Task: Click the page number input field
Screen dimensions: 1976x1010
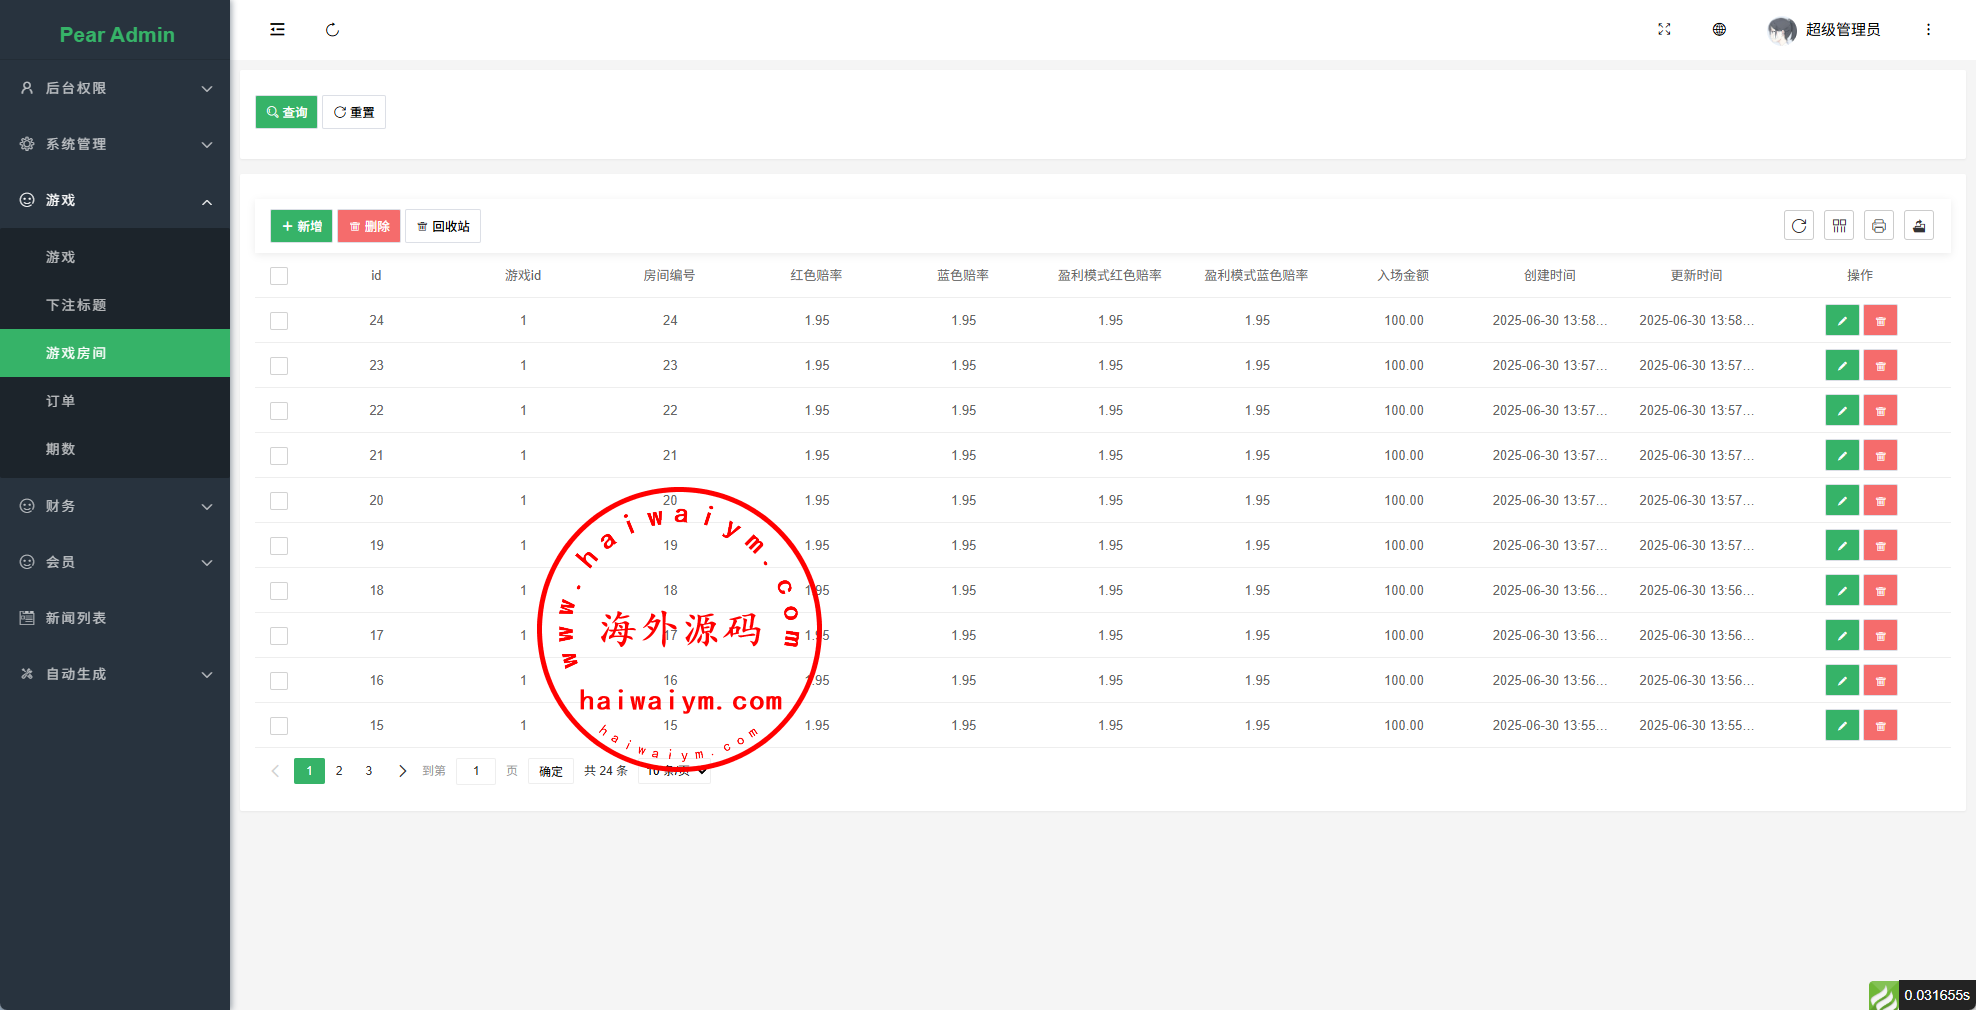Action: [x=476, y=771]
